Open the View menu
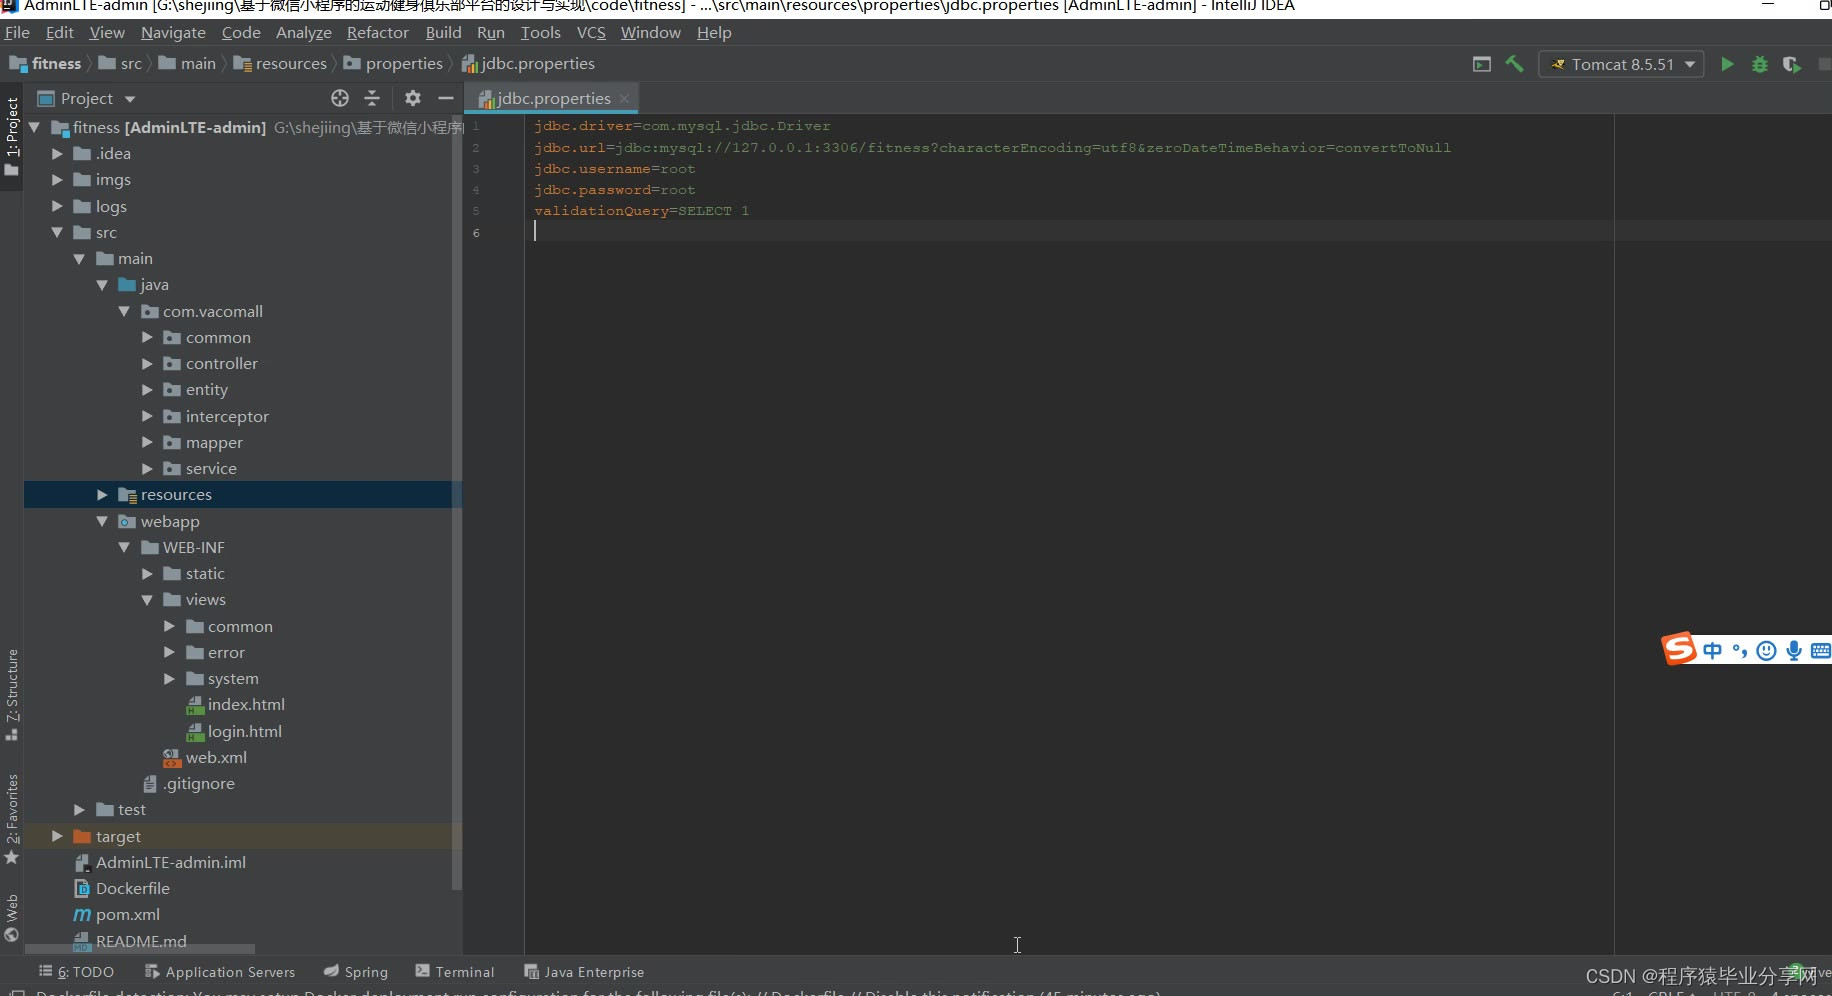The width and height of the screenshot is (1832, 996). [x=107, y=32]
